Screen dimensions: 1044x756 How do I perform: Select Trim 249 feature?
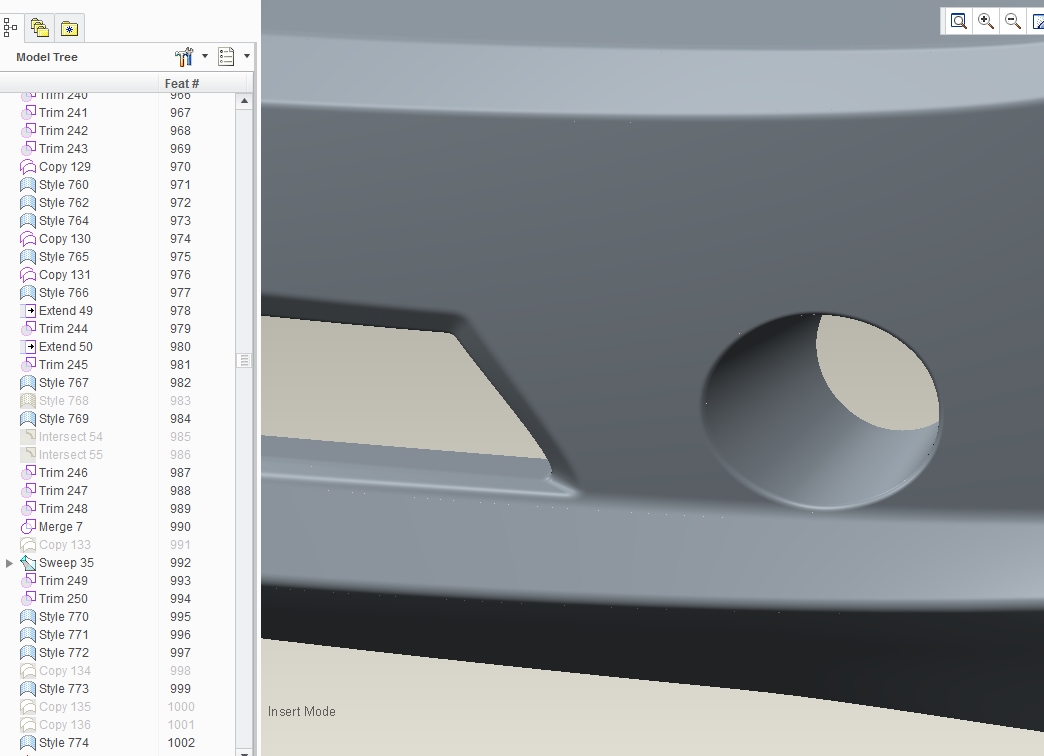pyautogui.click(x=63, y=580)
